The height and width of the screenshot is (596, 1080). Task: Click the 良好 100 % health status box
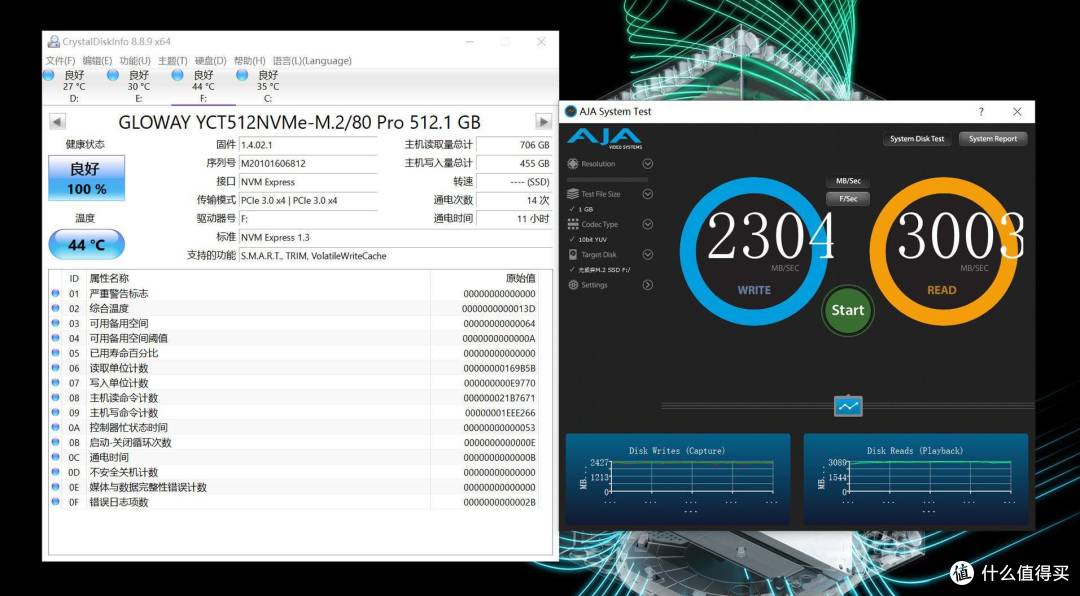click(x=86, y=178)
